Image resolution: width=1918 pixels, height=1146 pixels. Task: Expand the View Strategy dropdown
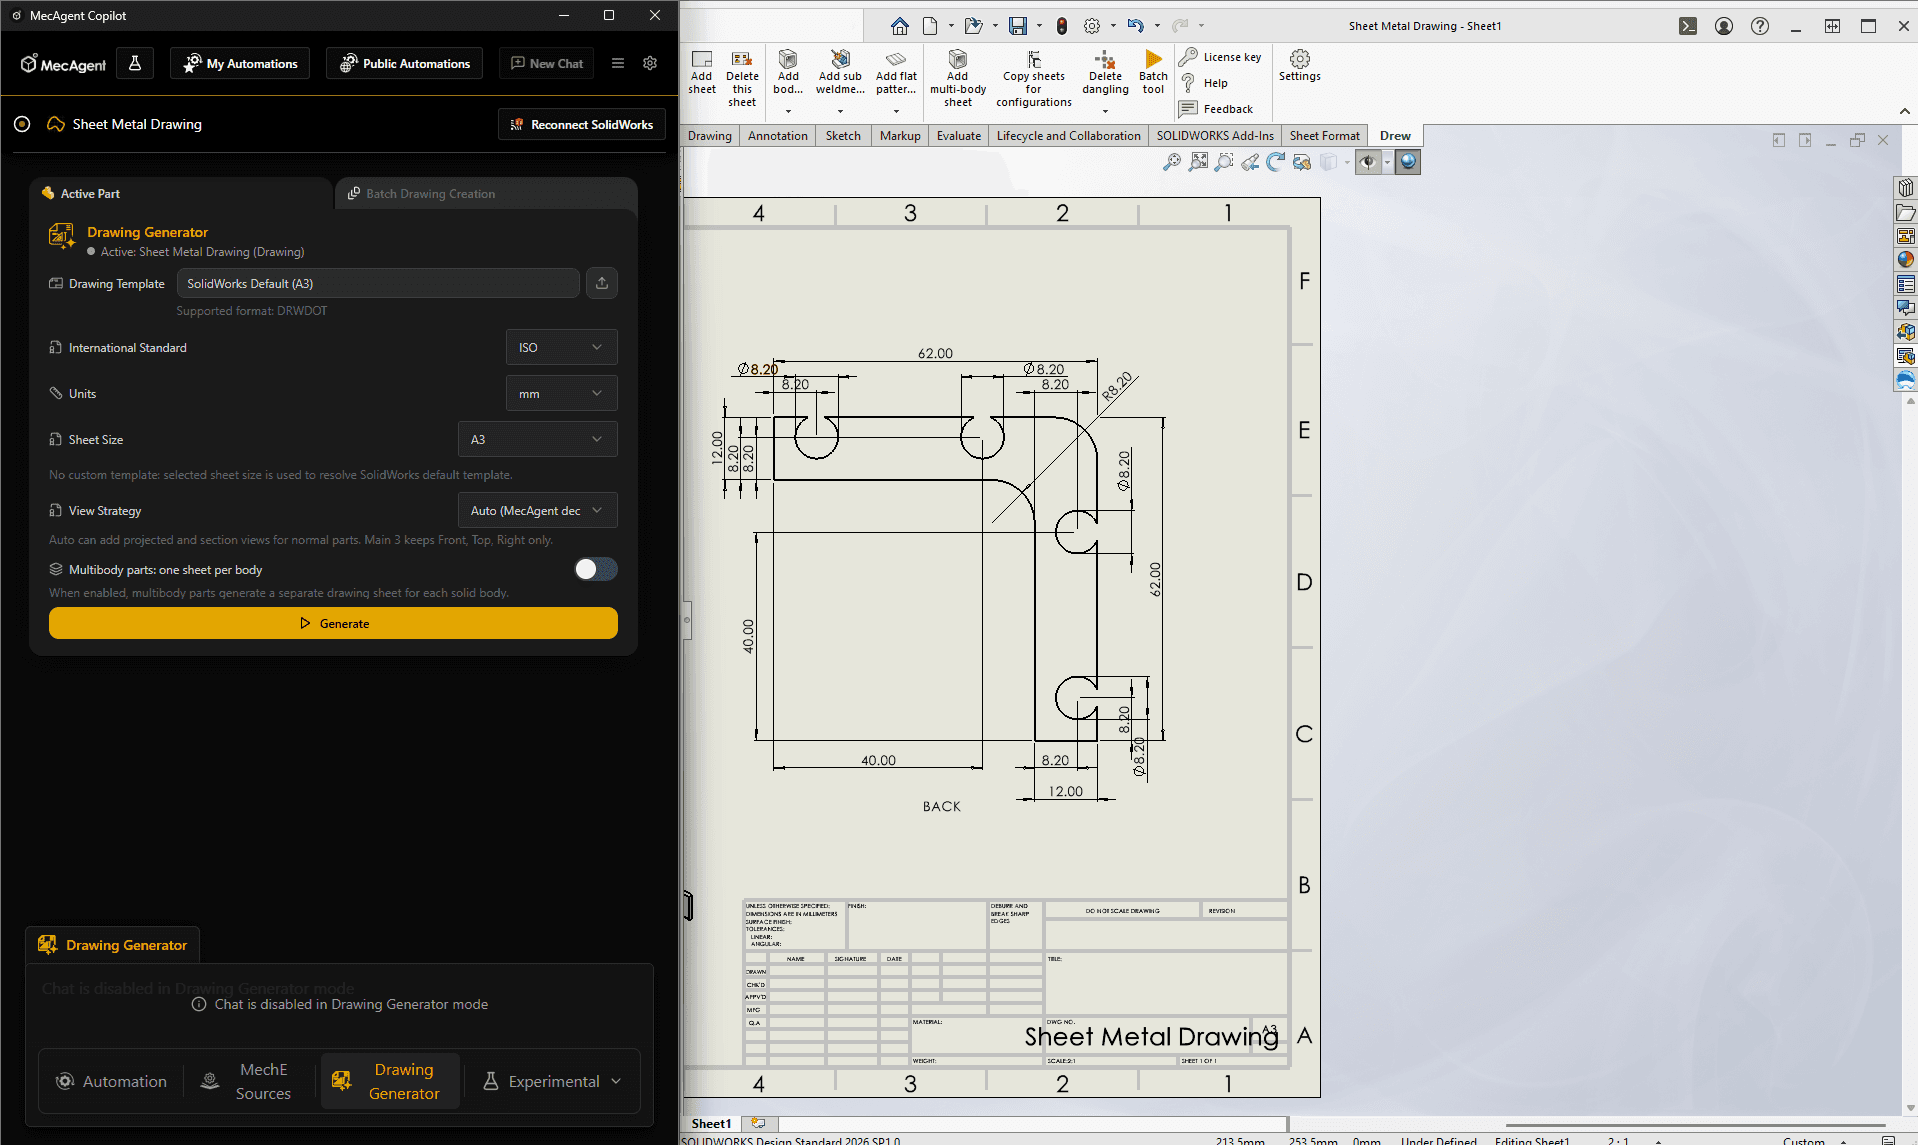537,511
